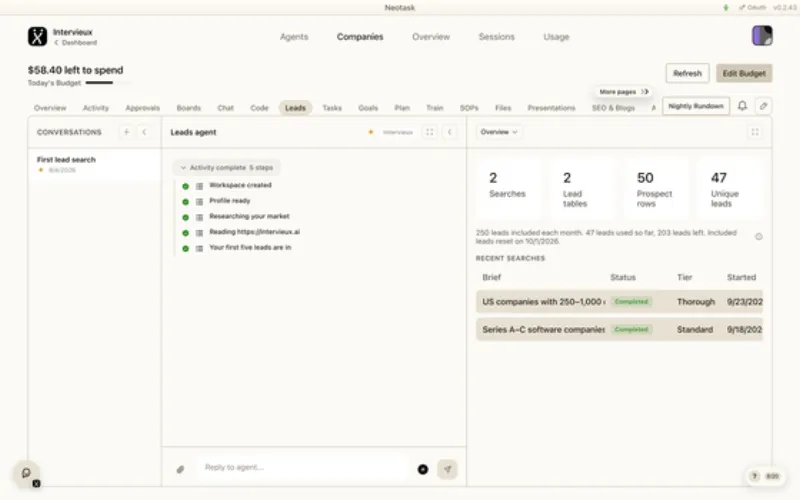The image size is (800, 500).
Task: Open the Agents top navigation item
Action: click(294, 37)
